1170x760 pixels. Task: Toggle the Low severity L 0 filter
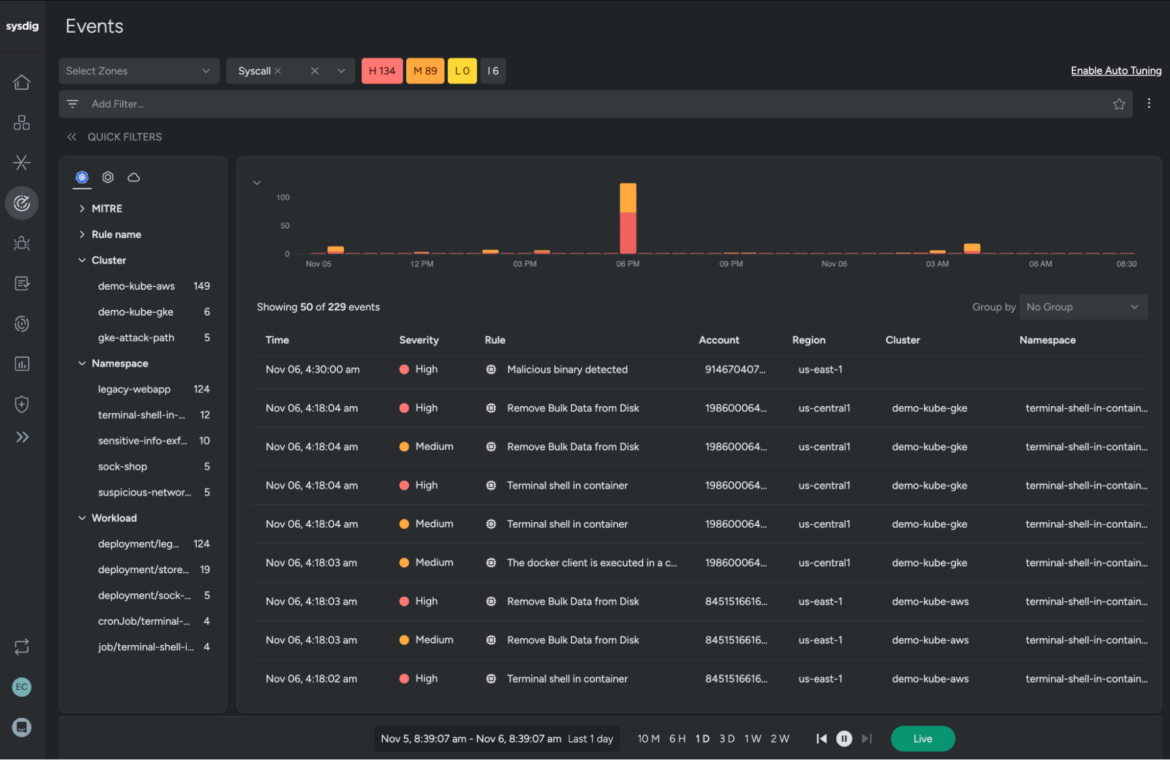click(462, 71)
